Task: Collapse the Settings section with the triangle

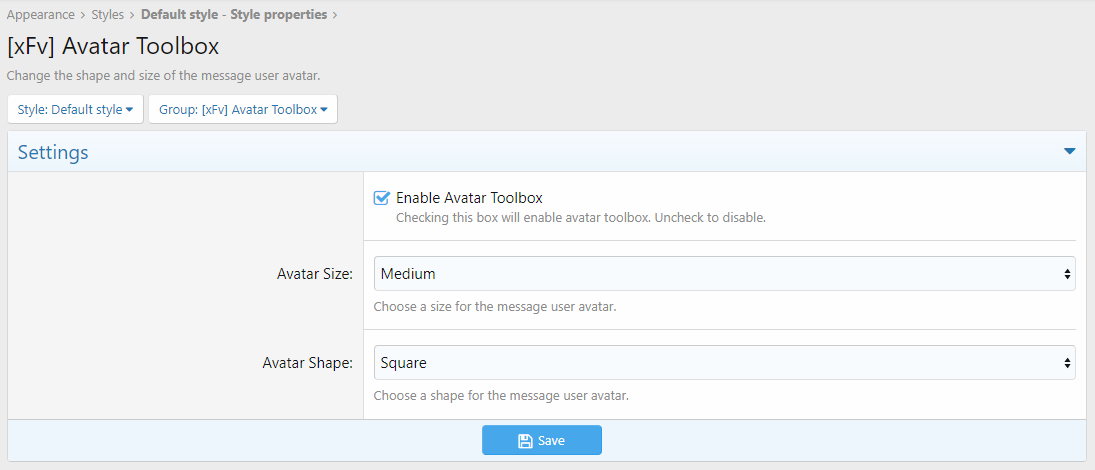Action: pyautogui.click(x=1069, y=152)
